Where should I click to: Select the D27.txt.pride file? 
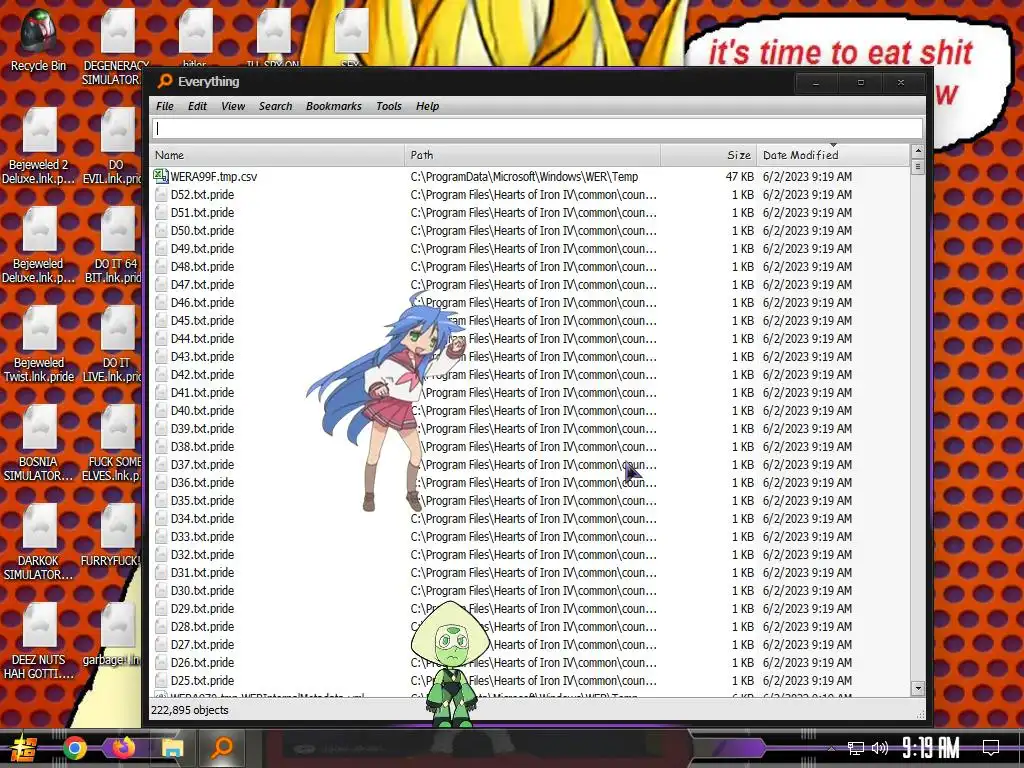(202, 644)
